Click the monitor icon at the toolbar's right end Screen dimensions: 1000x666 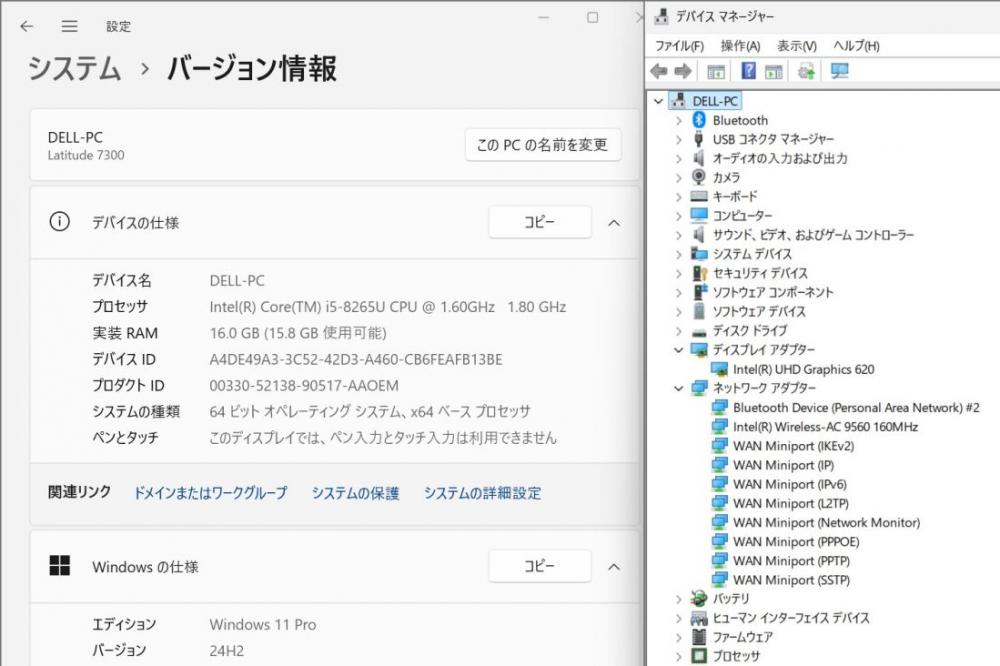click(x=840, y=71)
